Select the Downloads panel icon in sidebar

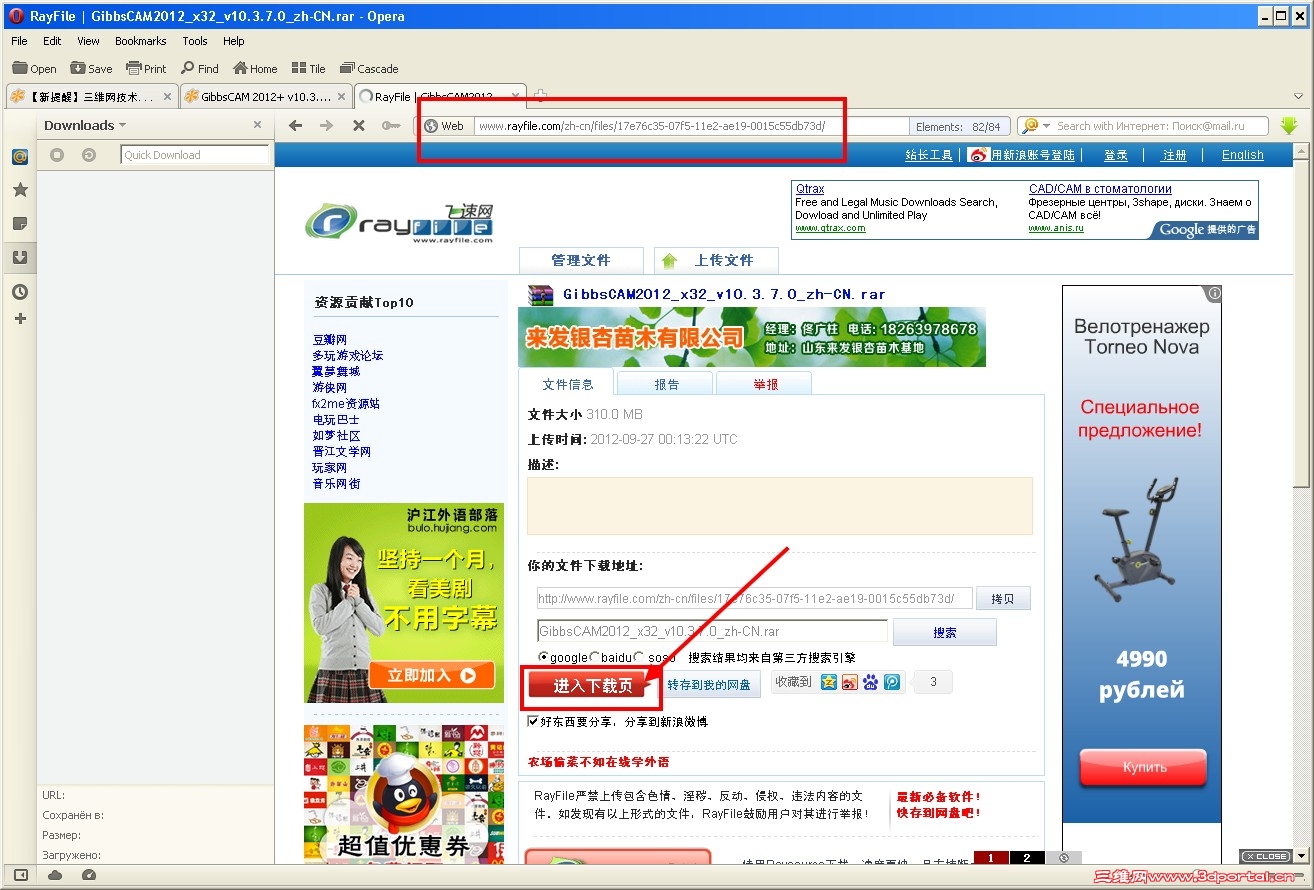[19, 257]
